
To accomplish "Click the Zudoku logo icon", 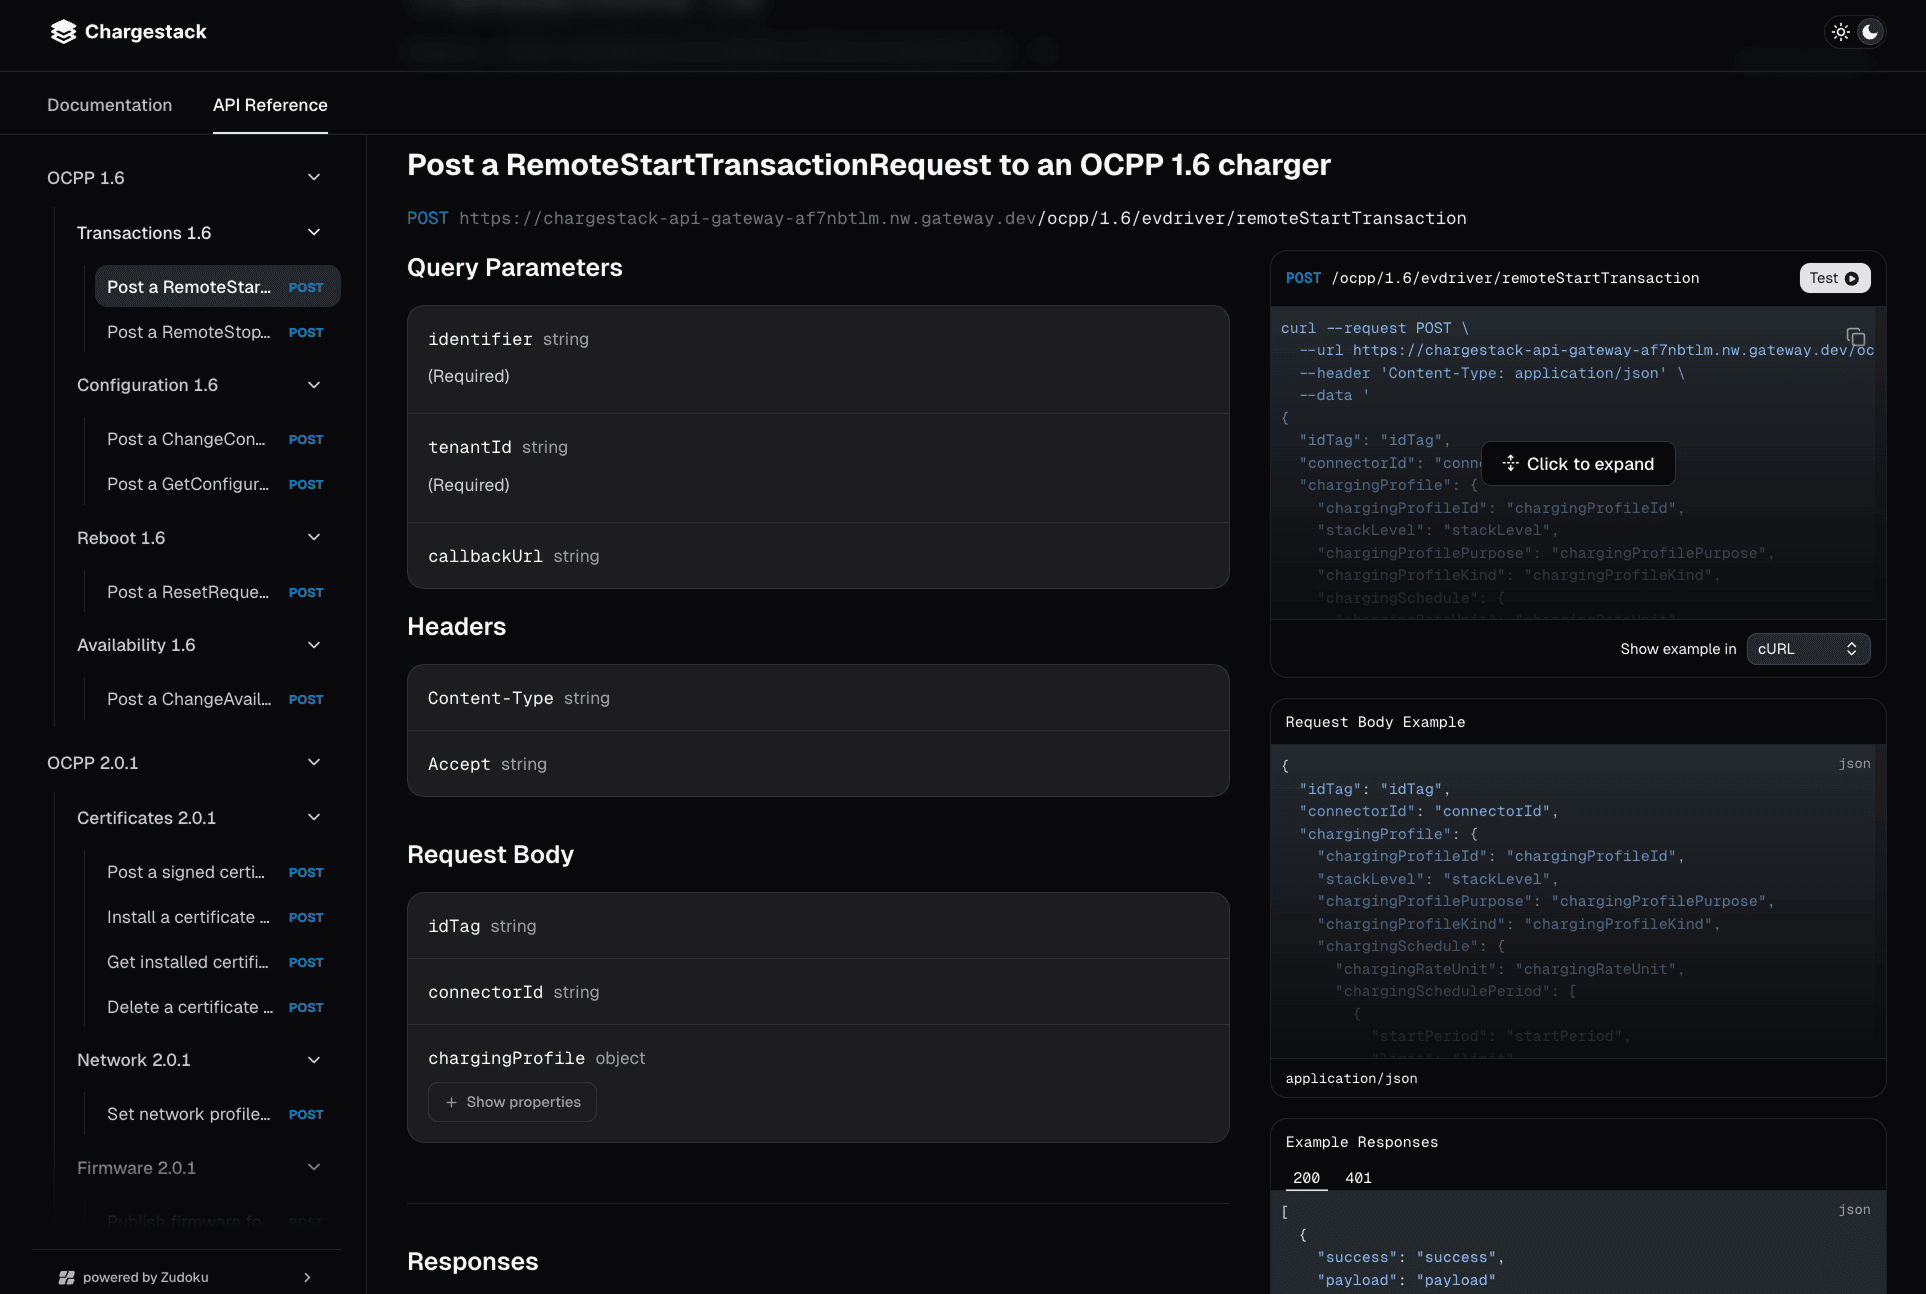I will click(x=67, y=1277).
